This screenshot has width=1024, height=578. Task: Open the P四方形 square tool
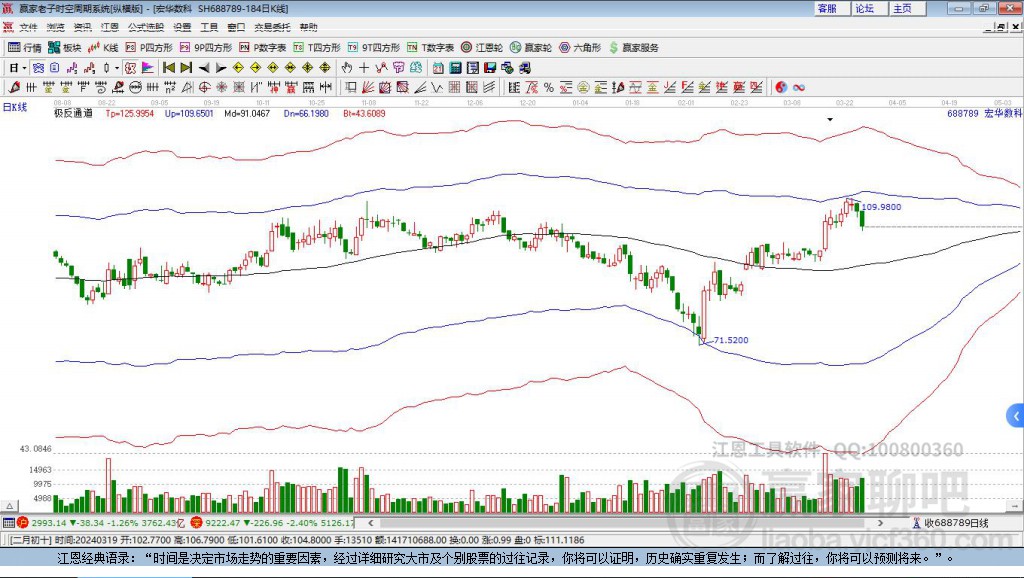[x=148, y=48]
